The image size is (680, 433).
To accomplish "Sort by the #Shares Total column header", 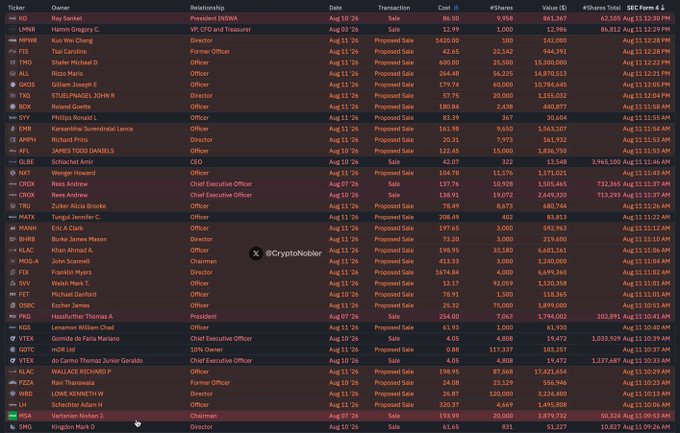I will 602,8.
